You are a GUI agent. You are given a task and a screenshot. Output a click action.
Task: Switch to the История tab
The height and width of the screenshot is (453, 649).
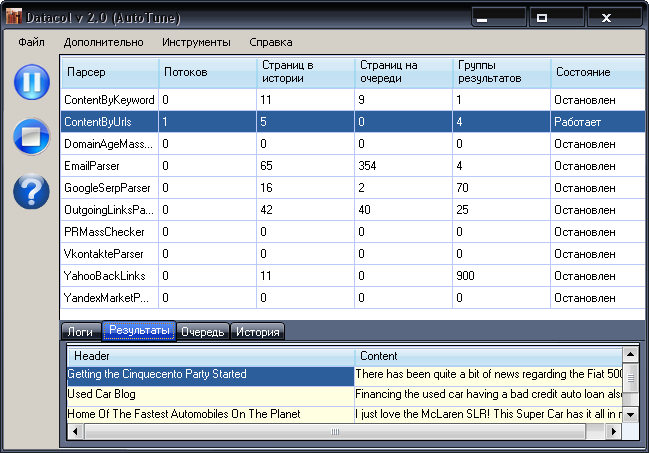[257, 332]
